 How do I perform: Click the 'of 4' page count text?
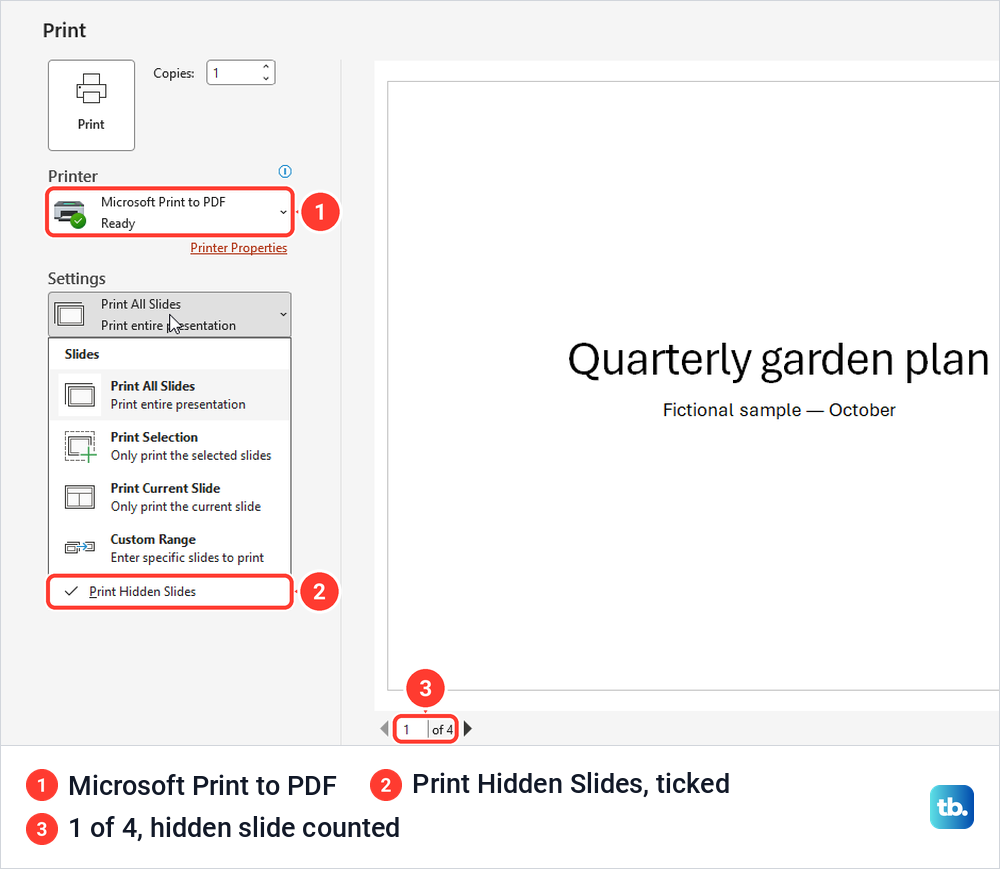click(442, 729)
